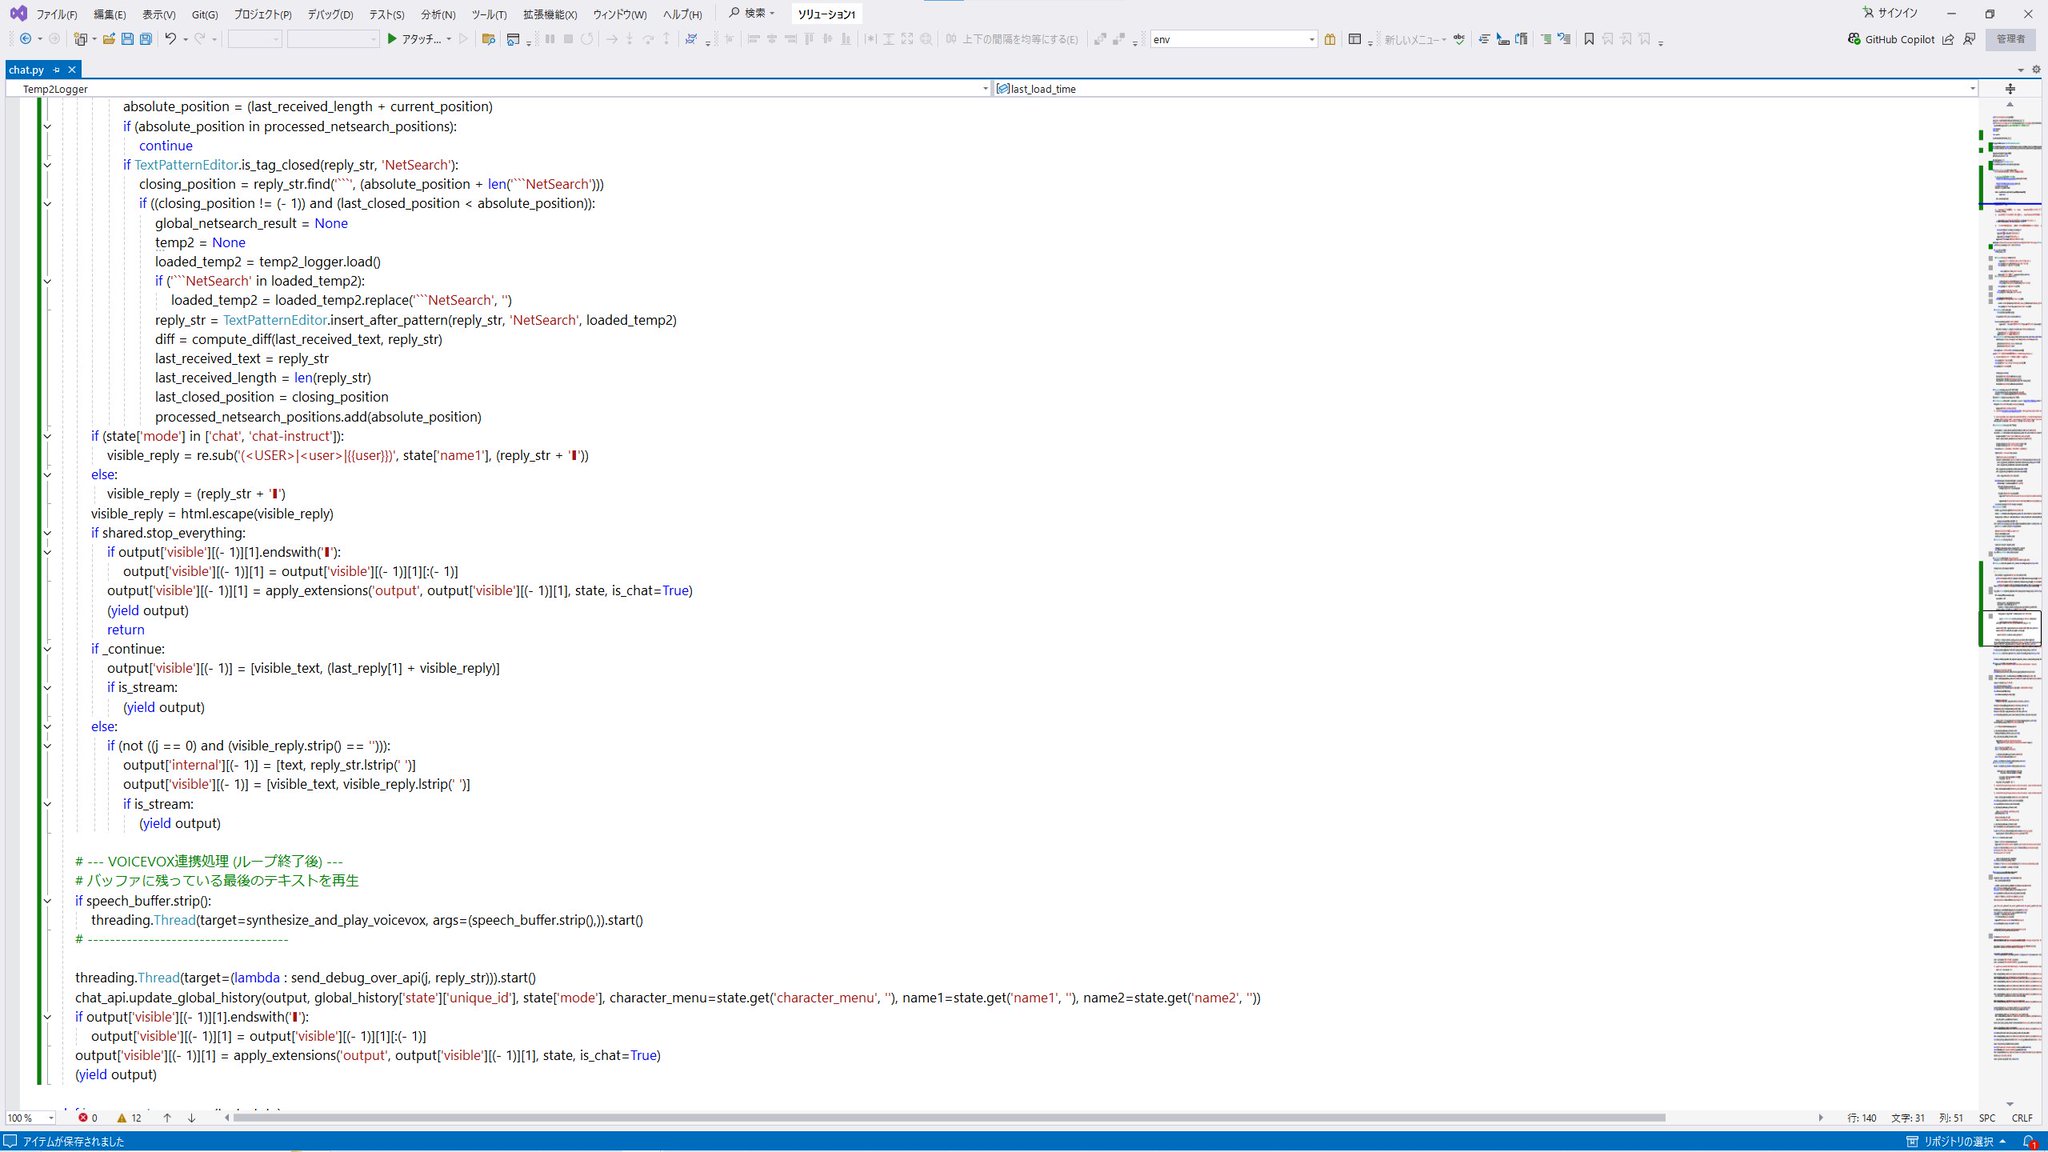Click the 行: 140 line indicator
This screenshot has height=1152, width=2048.
[1862, 1118]
